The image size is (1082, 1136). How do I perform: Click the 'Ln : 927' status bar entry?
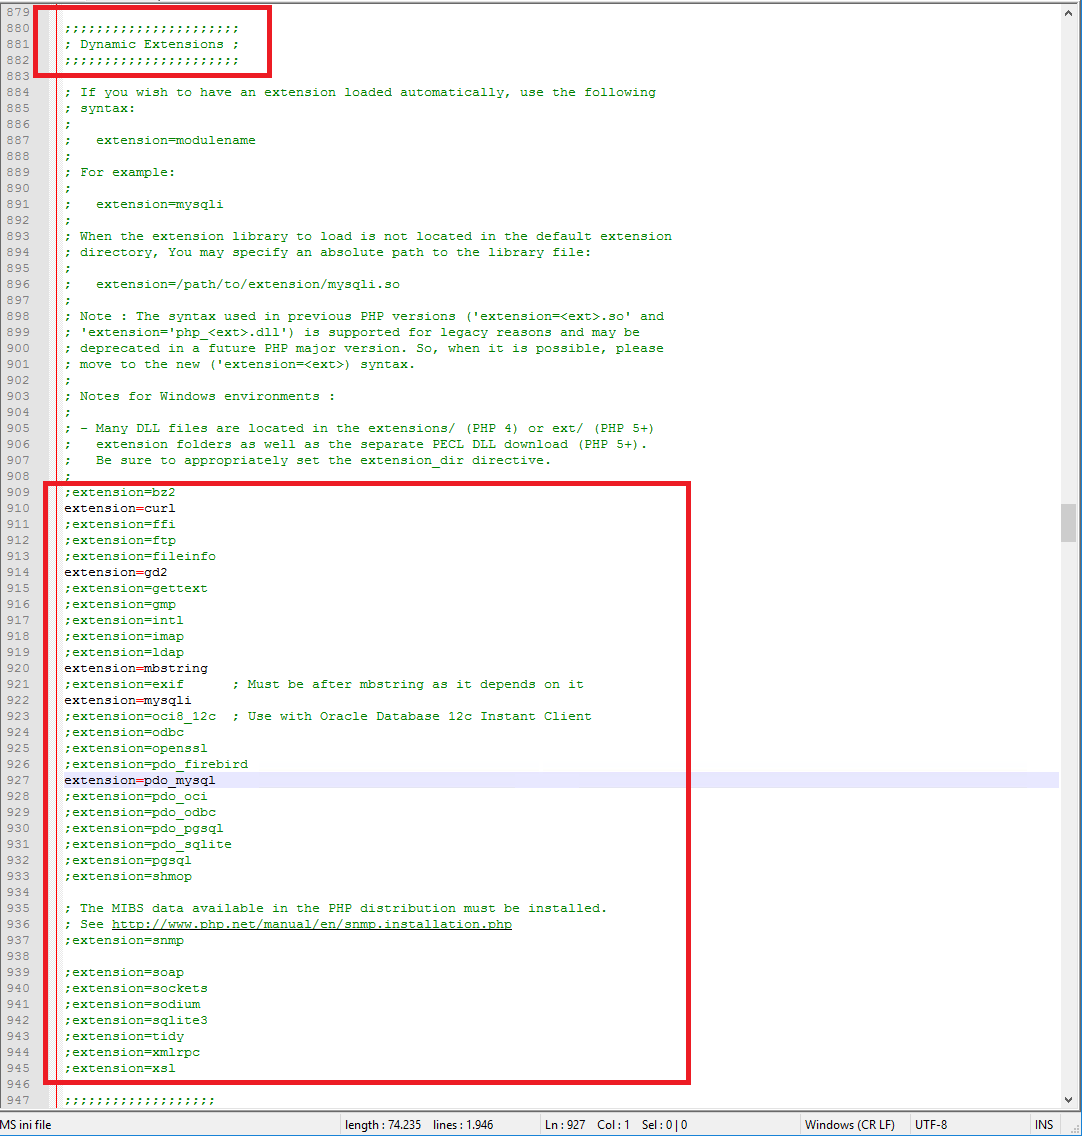tap(565, 1124)
